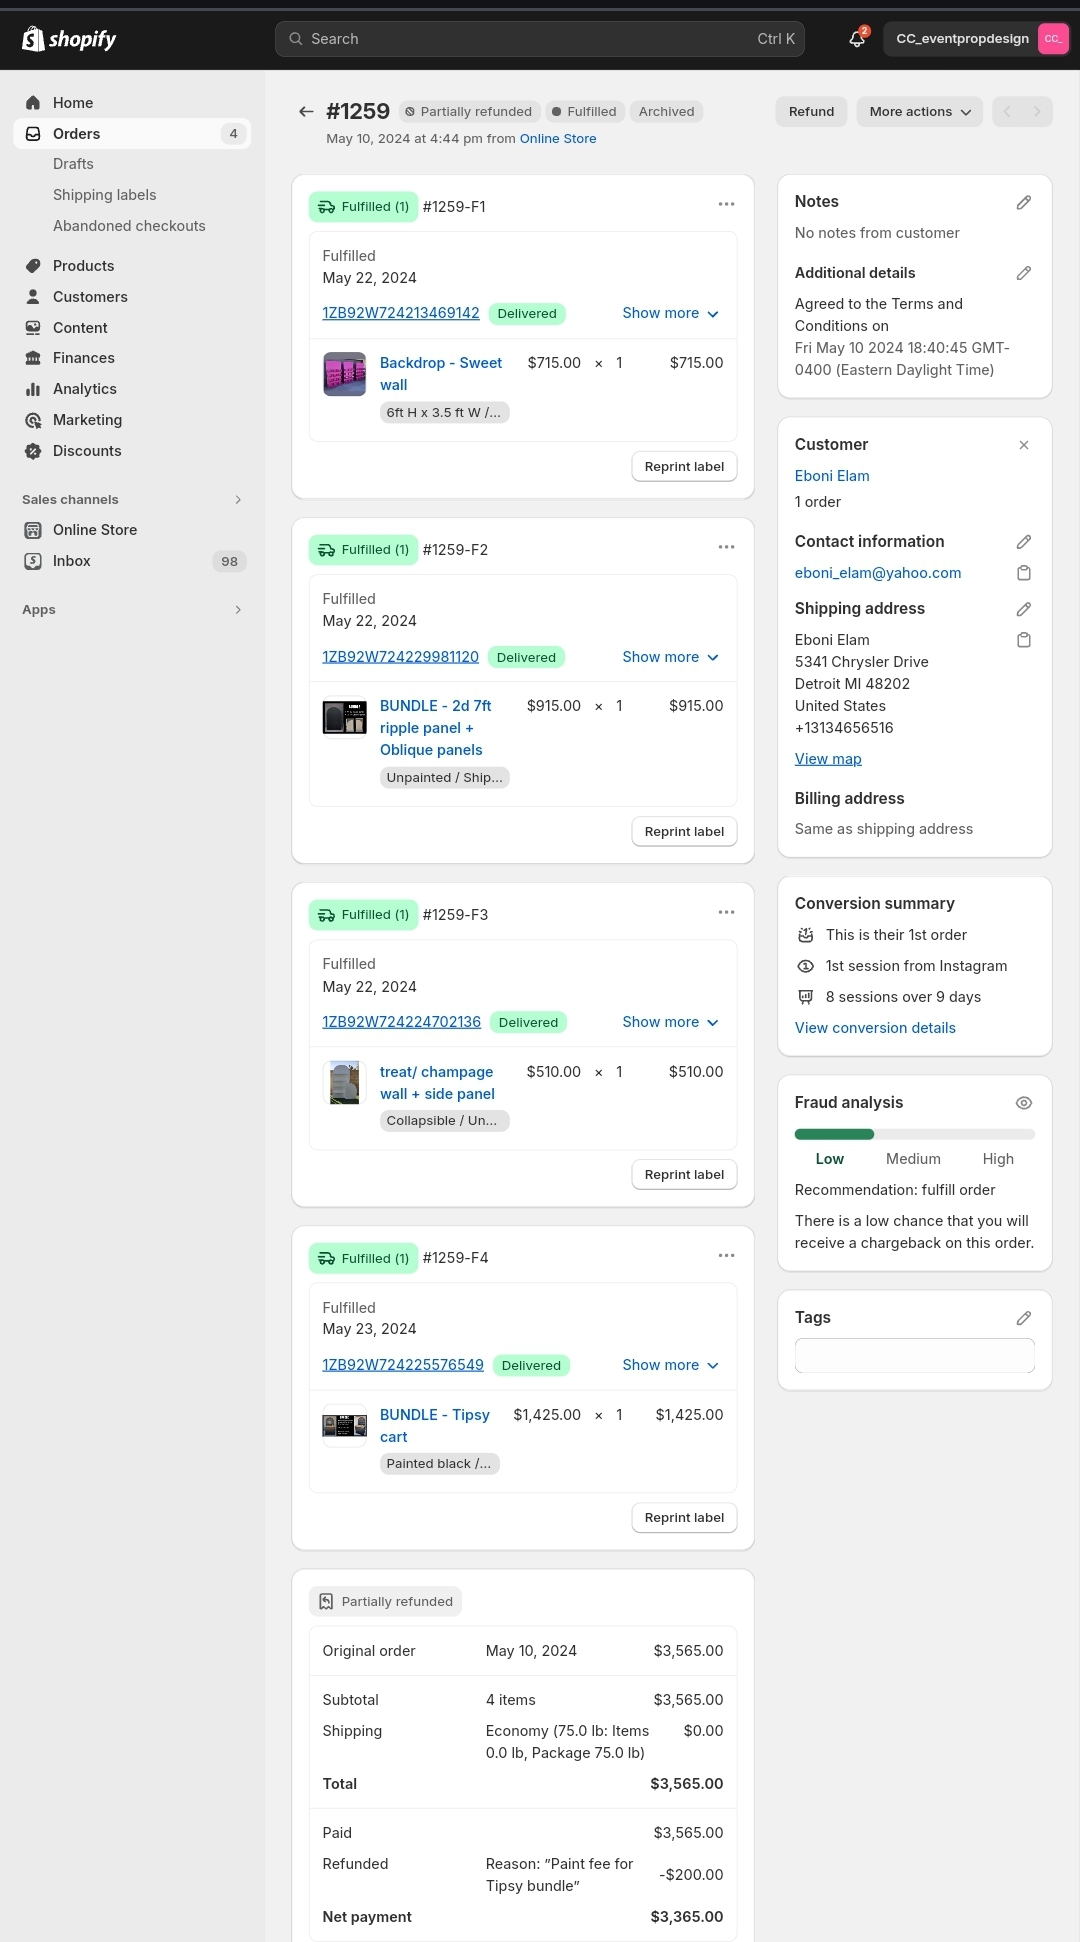Remove the customer with the X icon
This screenshot has height=1942, width=1080.
point(1024,445)
